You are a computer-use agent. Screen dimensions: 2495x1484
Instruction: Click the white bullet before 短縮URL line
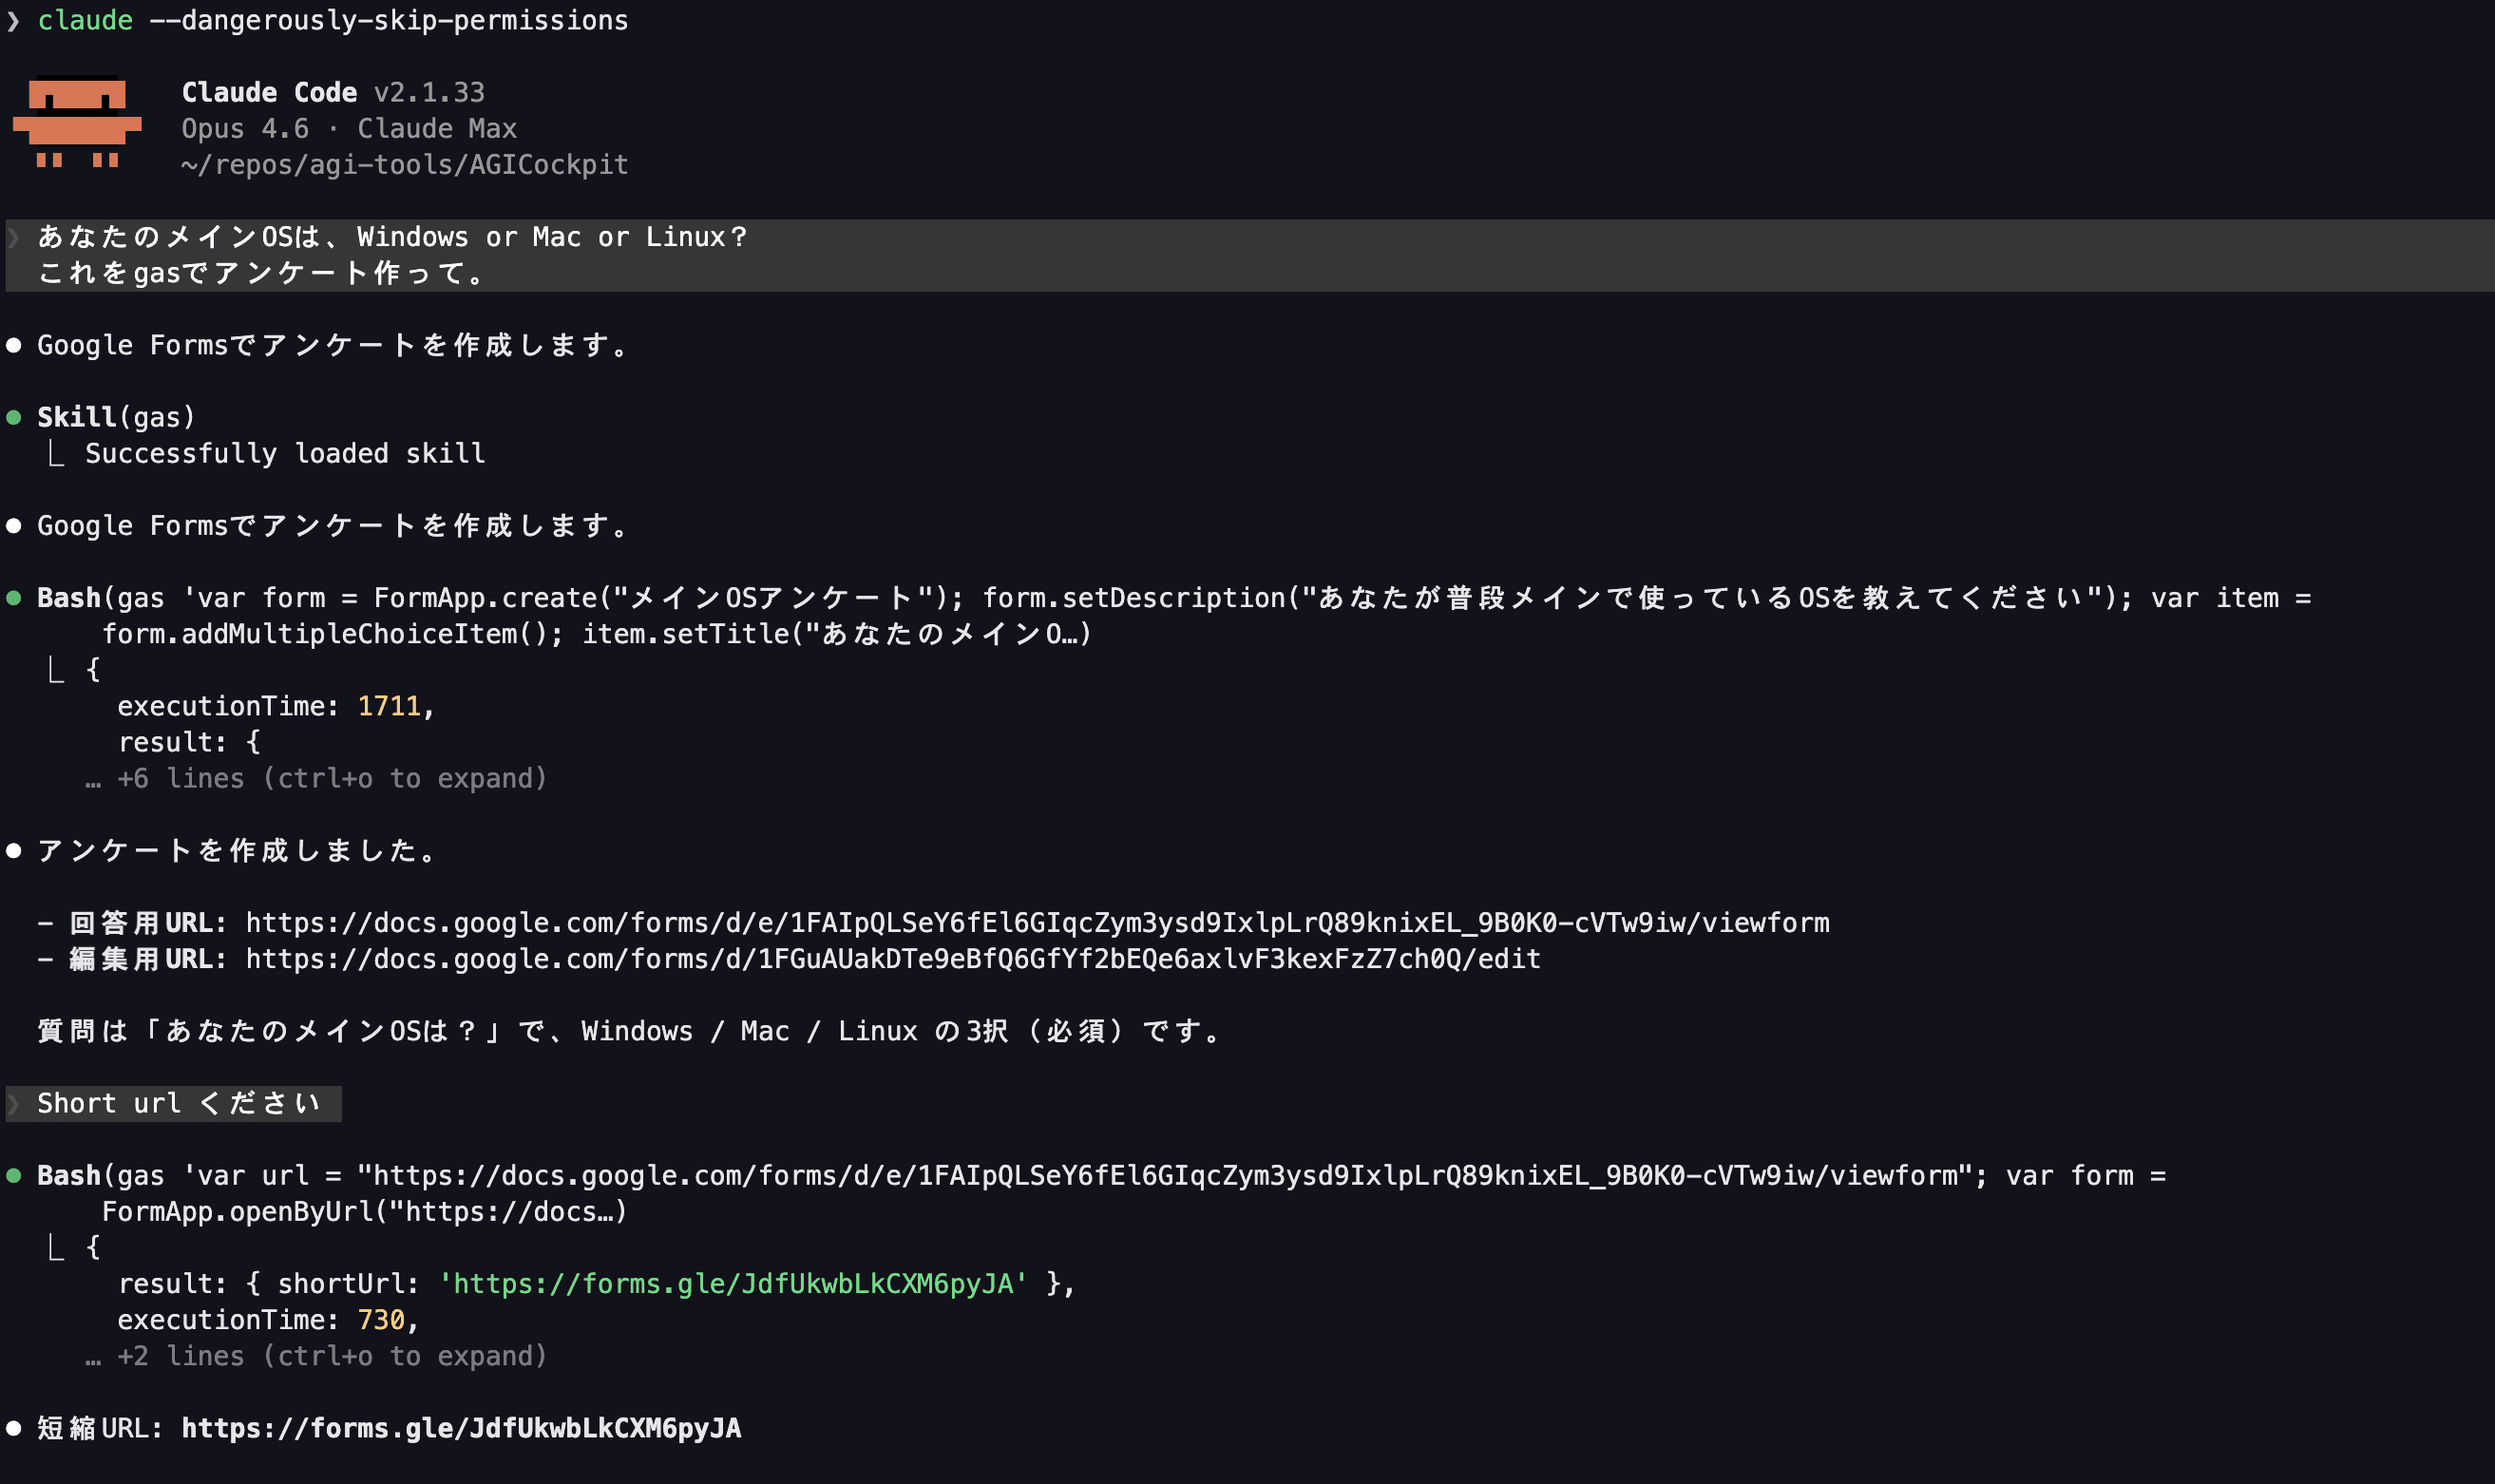pyautogui.click(x=14, y=1428)
